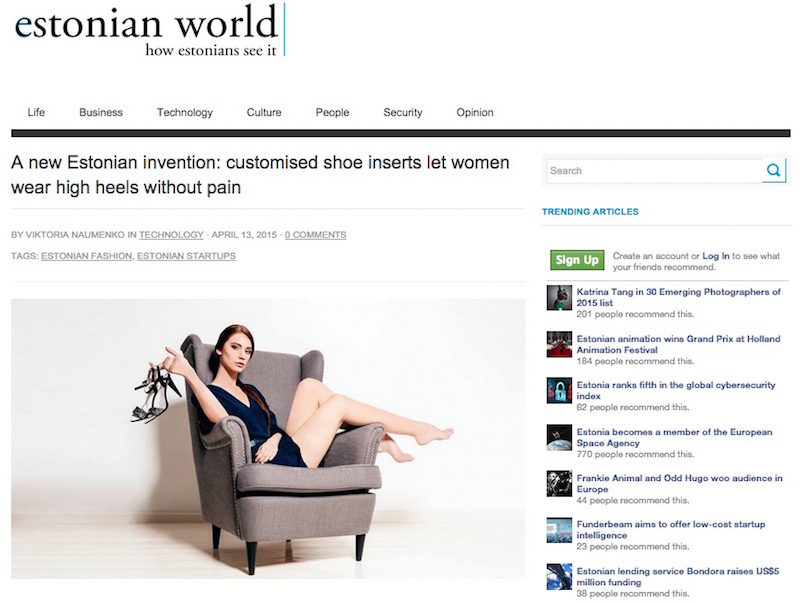Image resolution: width=800 pixels, height=603 pixels.
Task: Open the Culture menu section
Action: click(264, 112)
